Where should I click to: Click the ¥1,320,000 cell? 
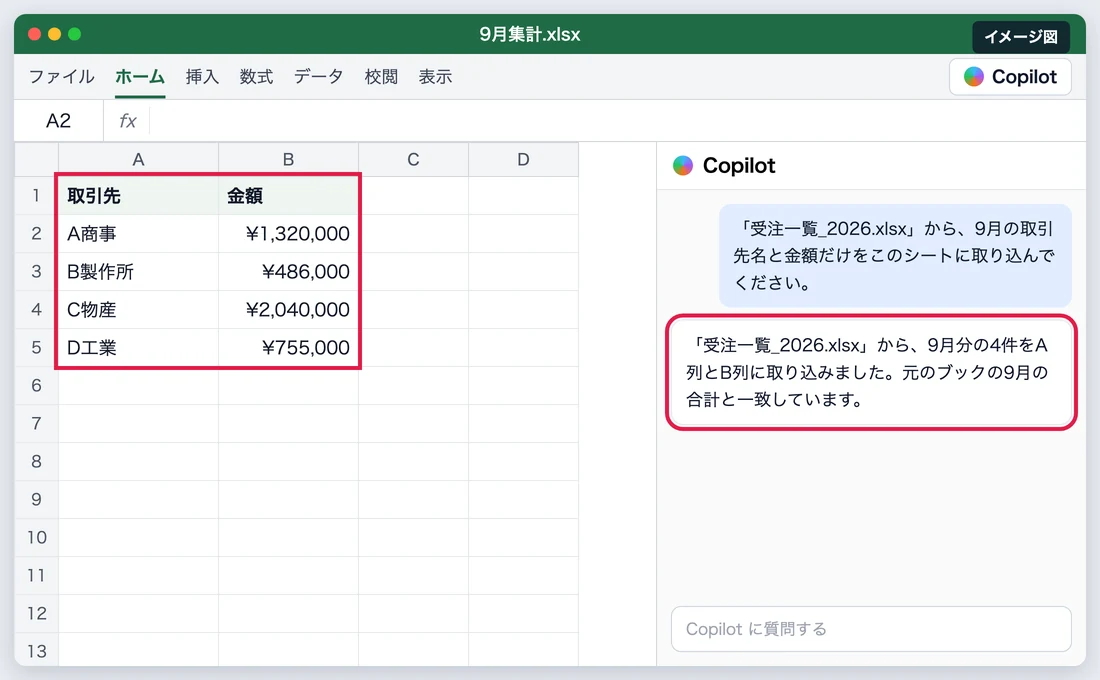(x=288, y=233)
